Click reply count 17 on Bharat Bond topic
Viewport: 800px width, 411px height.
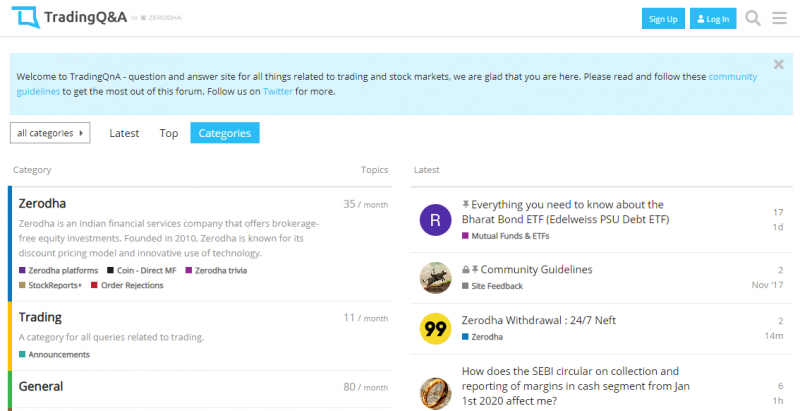(x=778, y=212)
